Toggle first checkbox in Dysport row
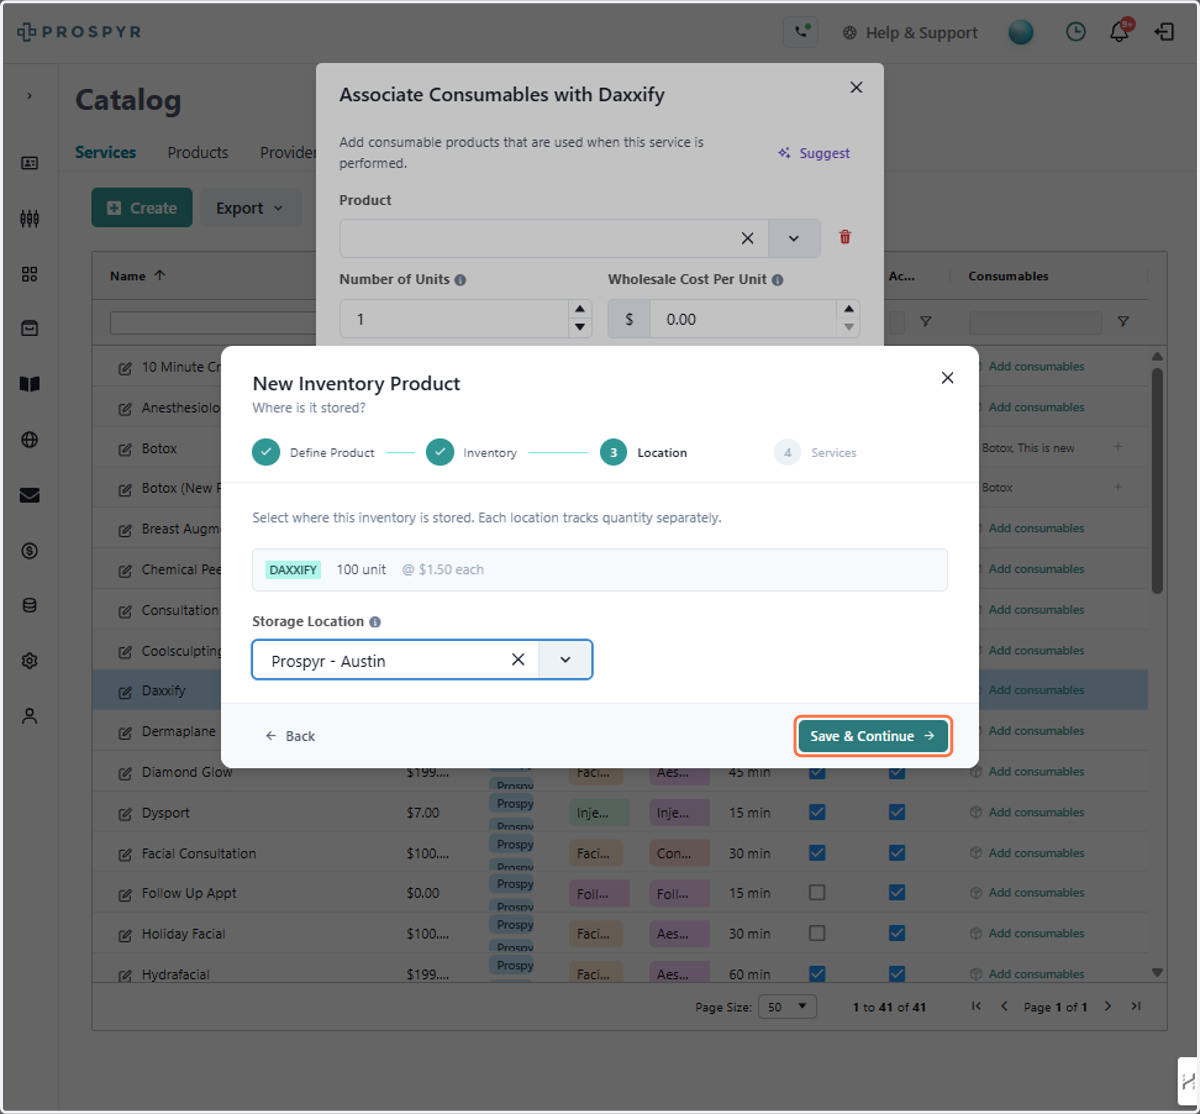The image size is (1200, 1114). (x=817, y=812)
